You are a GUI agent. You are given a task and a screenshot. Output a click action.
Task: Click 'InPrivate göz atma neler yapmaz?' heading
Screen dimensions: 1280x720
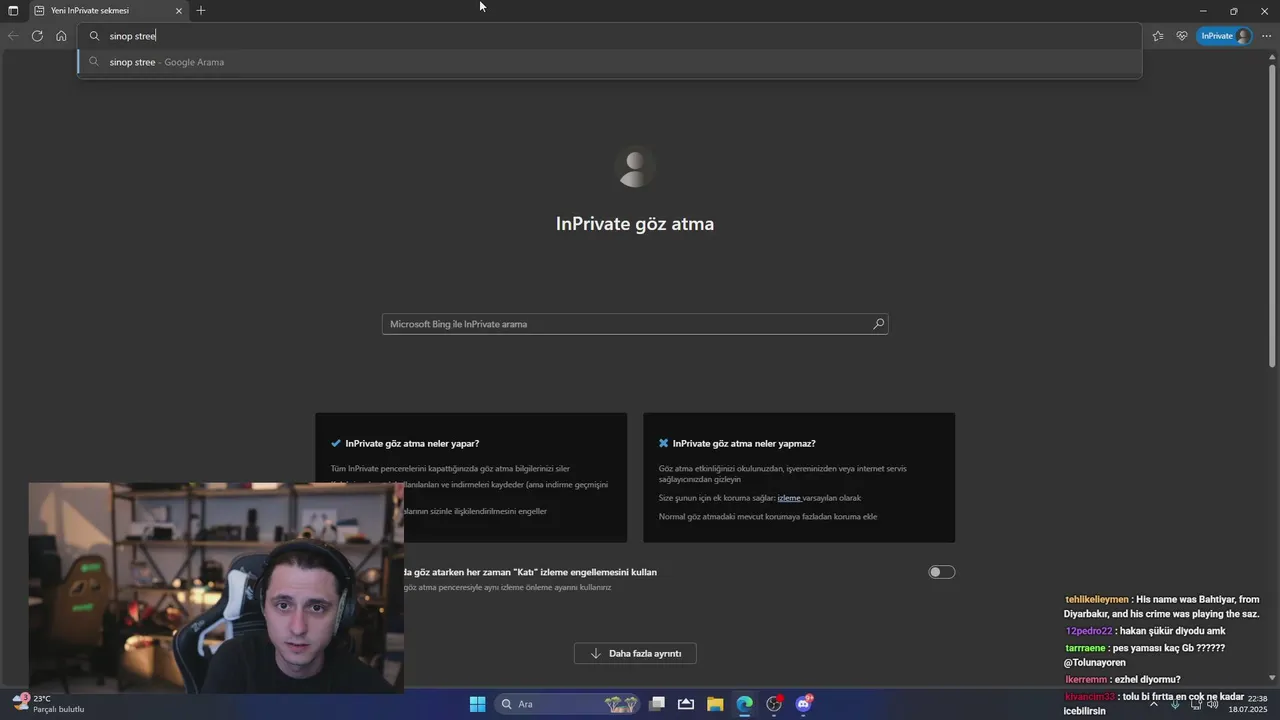coord(744,443)
